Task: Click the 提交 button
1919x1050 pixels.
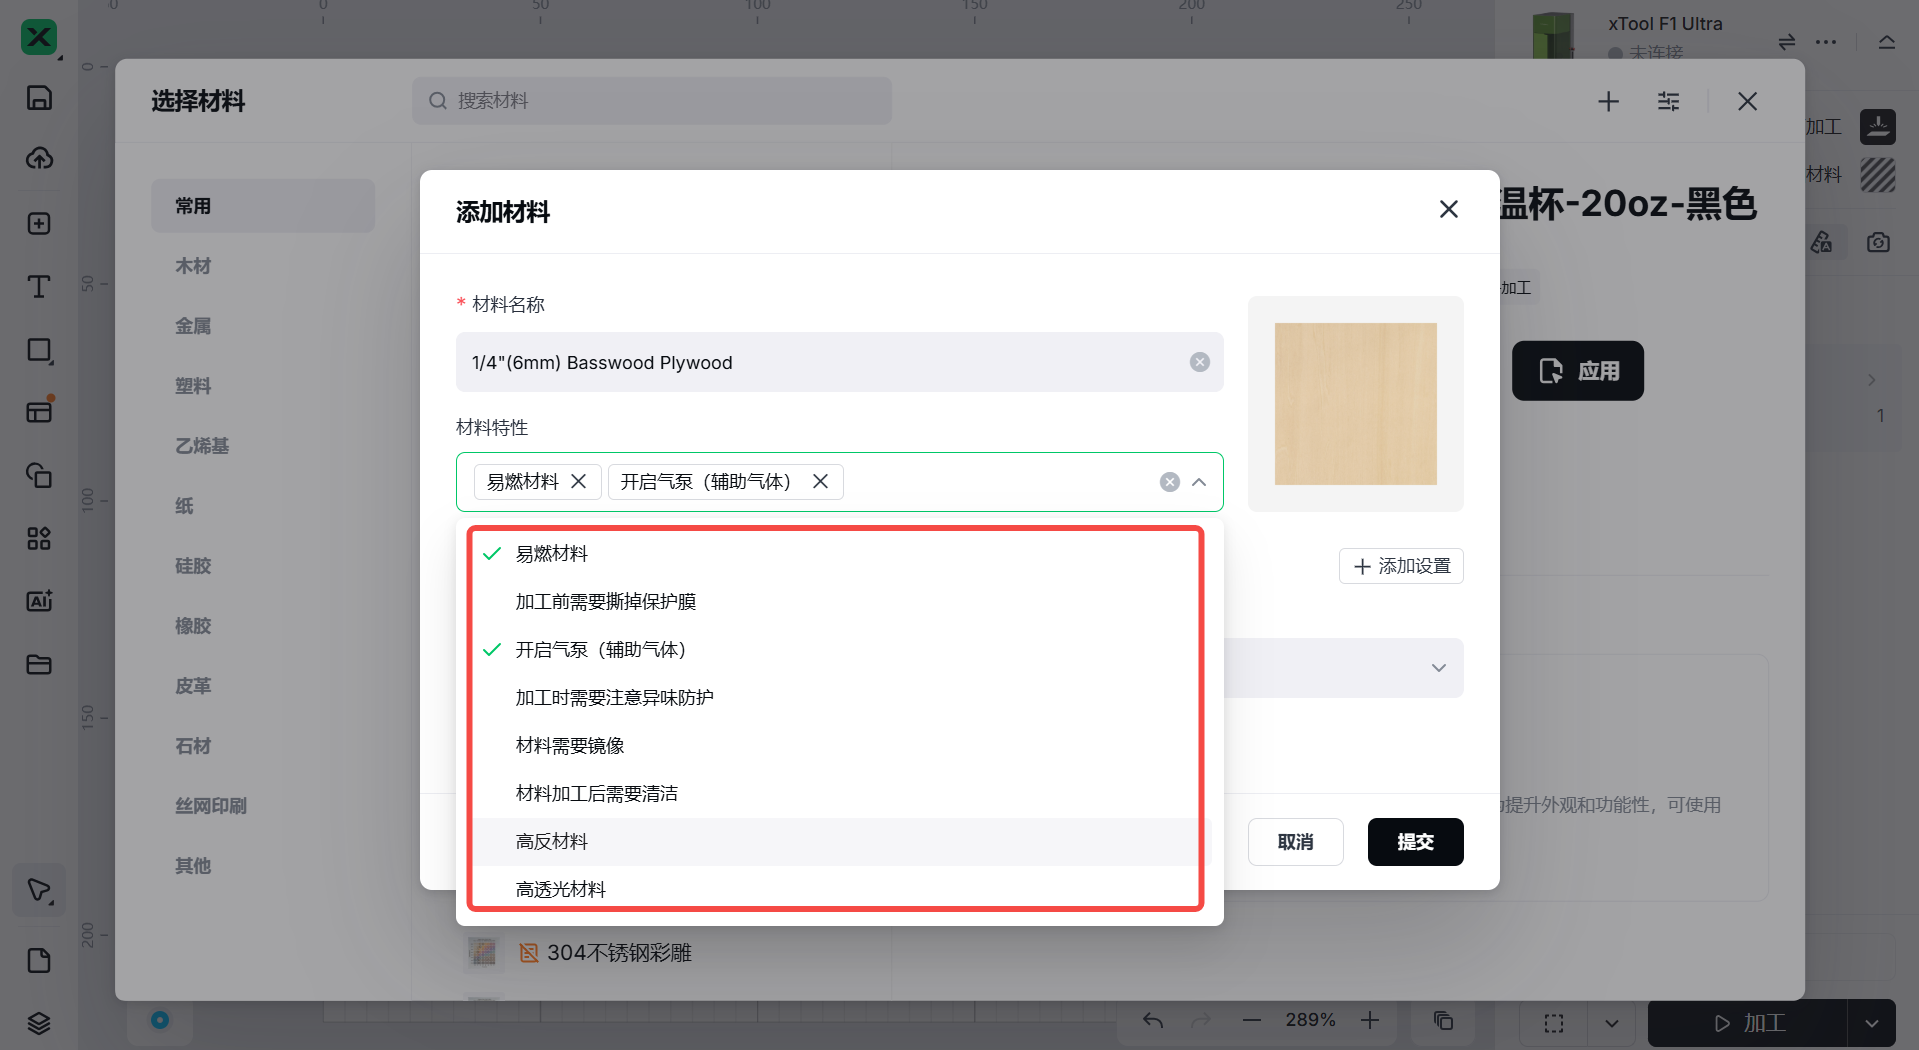Action: (x=1415, y=842)
